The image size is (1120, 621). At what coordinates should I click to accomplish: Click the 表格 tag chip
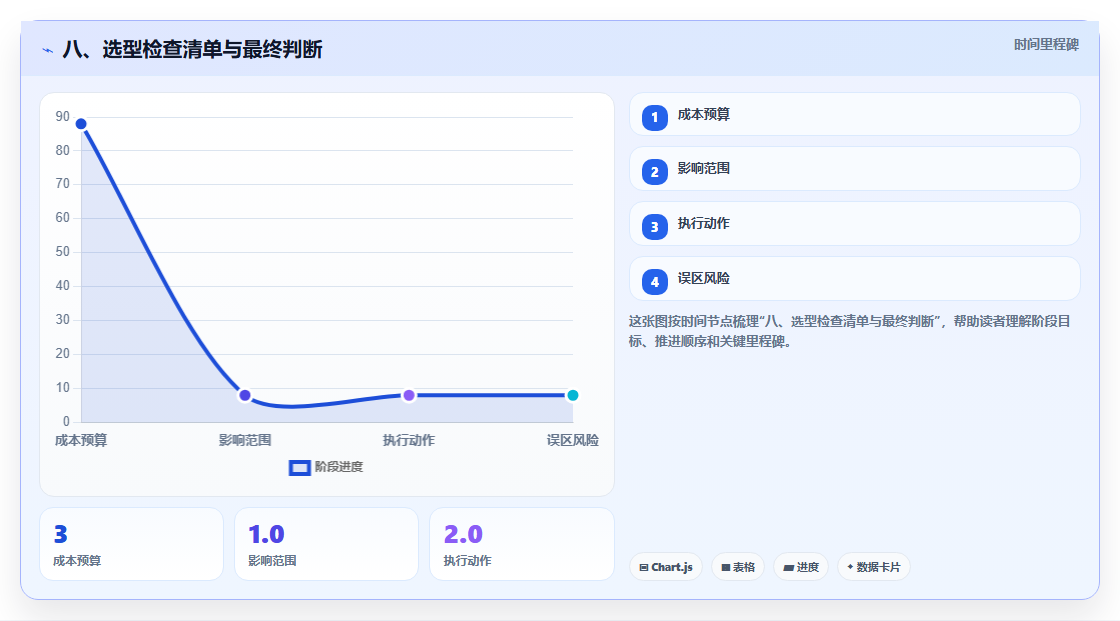pyautogui.click(x=738, y=567)
